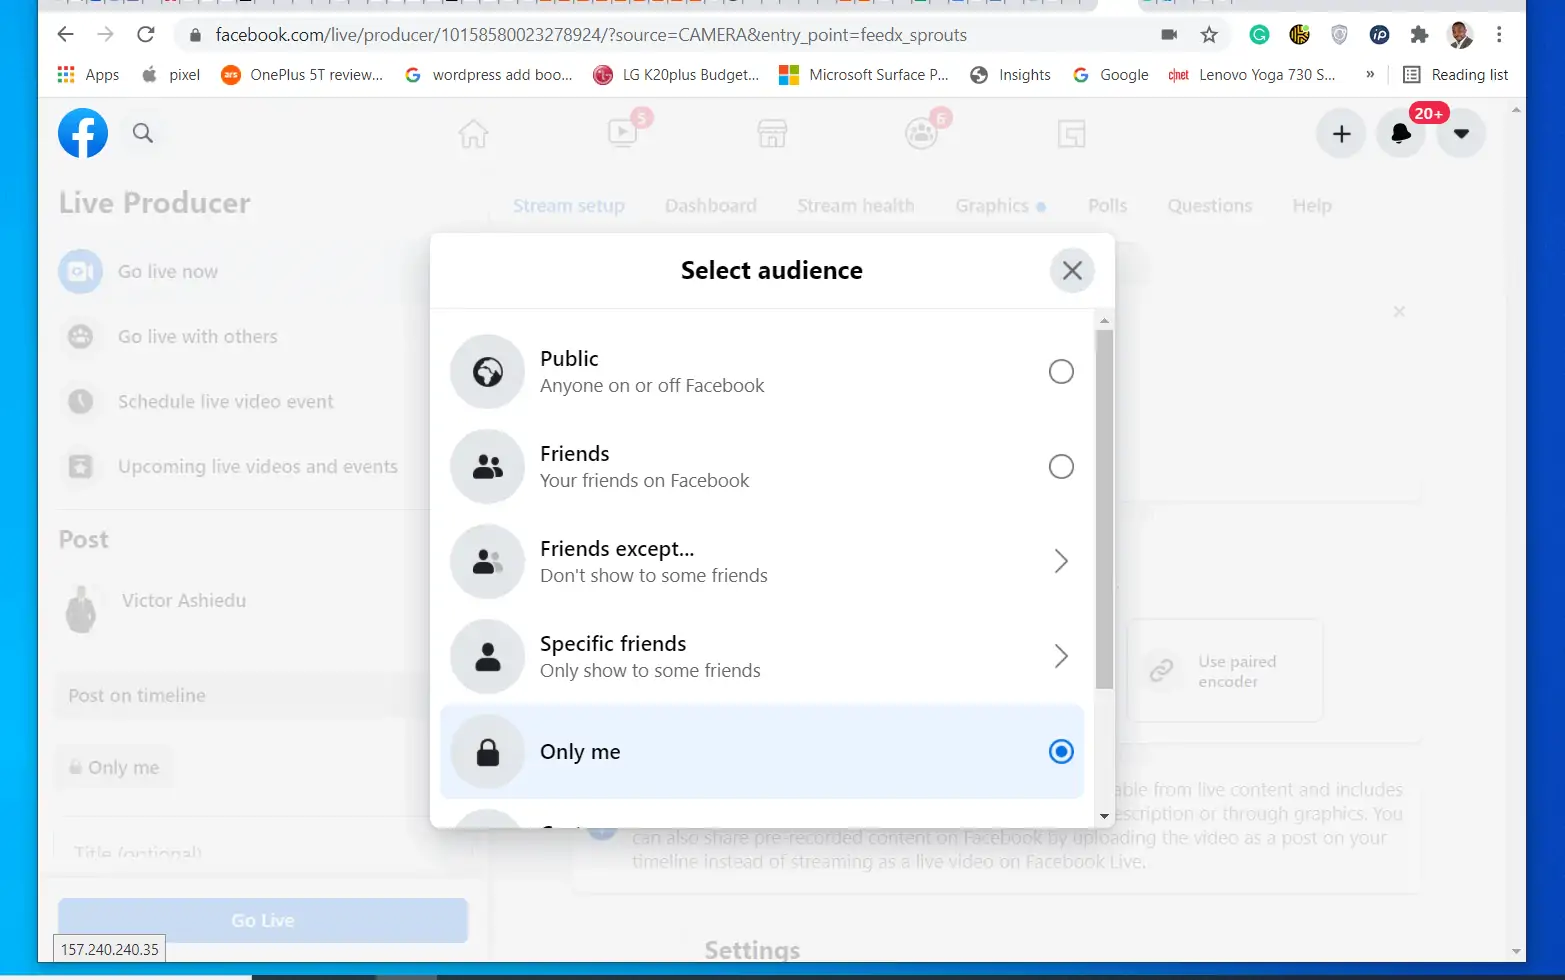This screenshot has width=1565, height=980.
Task: Choose the Only me radio button
Action: pyautogui.click(x=1061, y=752)
